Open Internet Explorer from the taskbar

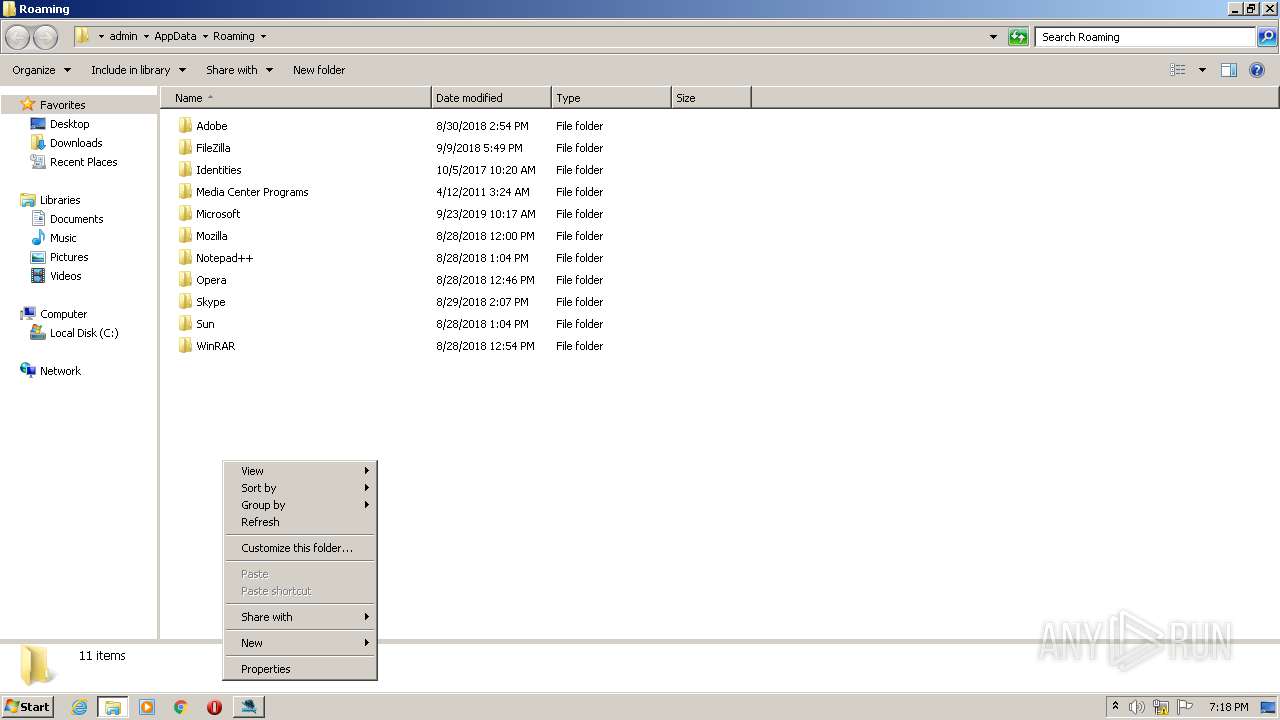[x=79, y=707]
